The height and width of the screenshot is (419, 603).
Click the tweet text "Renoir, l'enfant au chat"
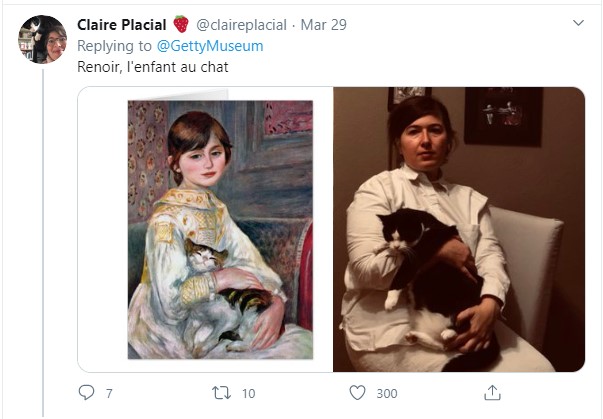pyautogui.click(x=152, y=68)
